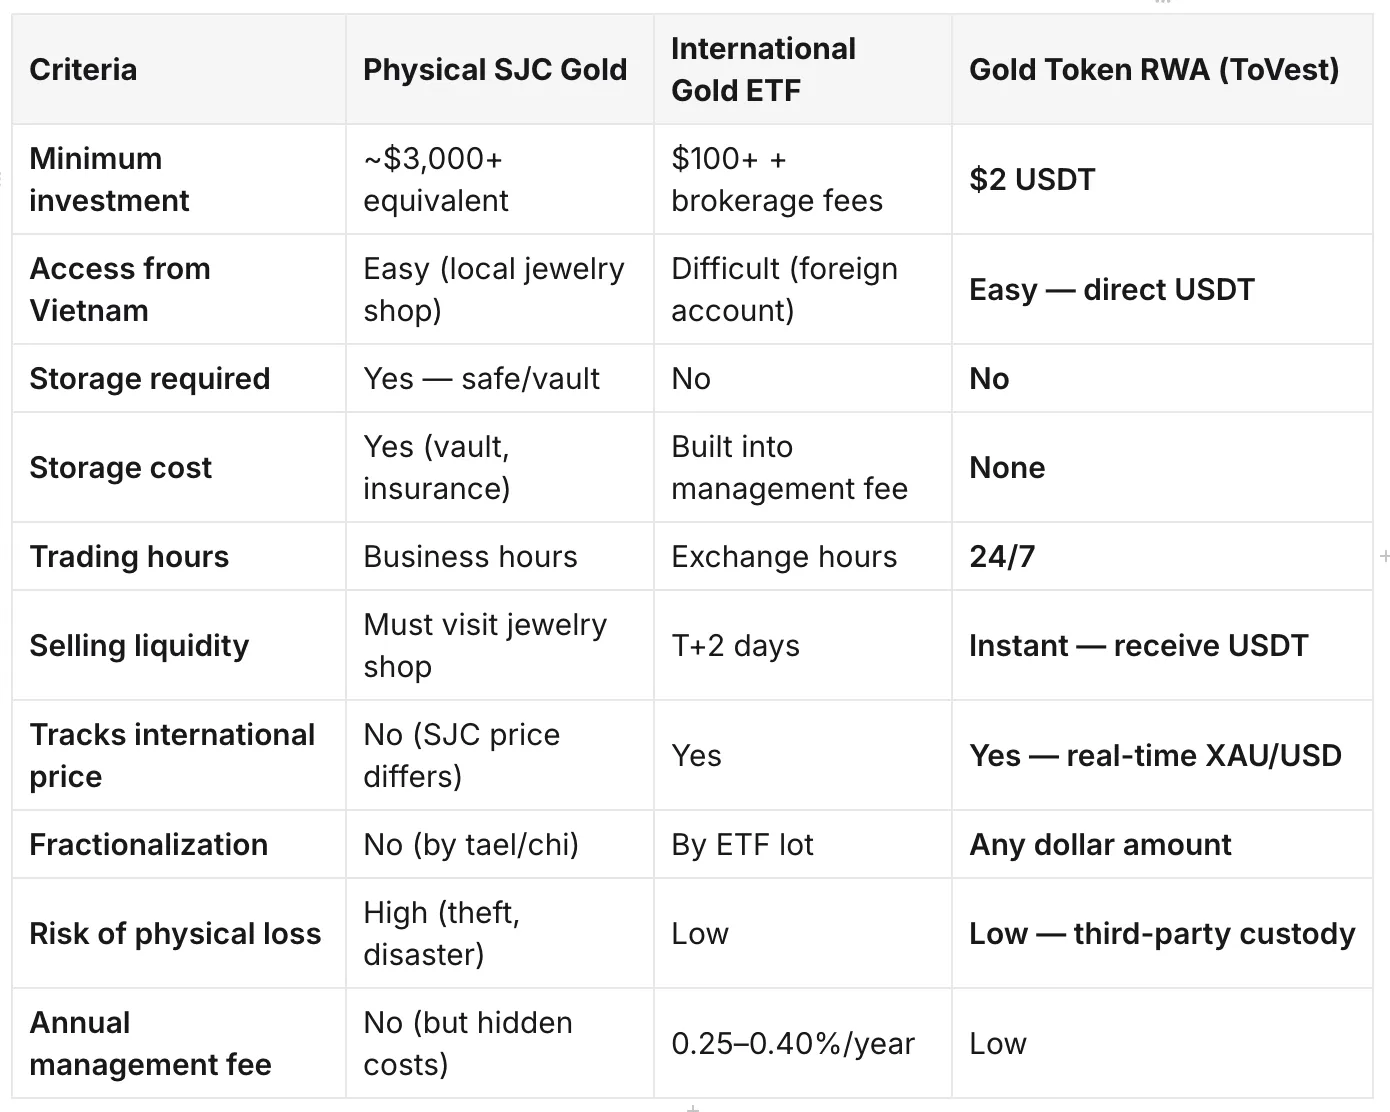Select the International Gold ETF header cell
The height and width of the screenshot is (1112, 1390).
(803, 69)
